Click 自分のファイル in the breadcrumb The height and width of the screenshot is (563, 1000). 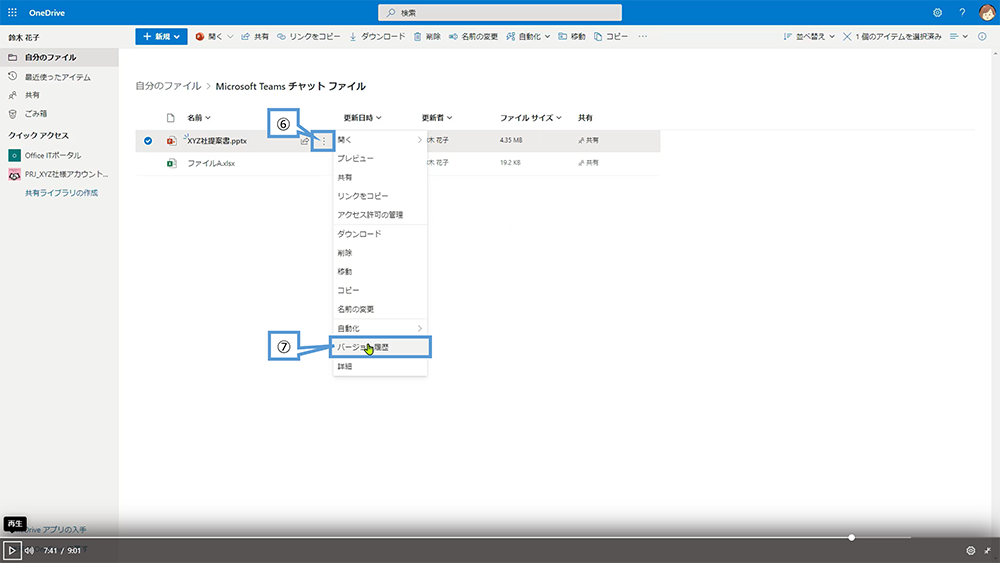coord(167,86)
